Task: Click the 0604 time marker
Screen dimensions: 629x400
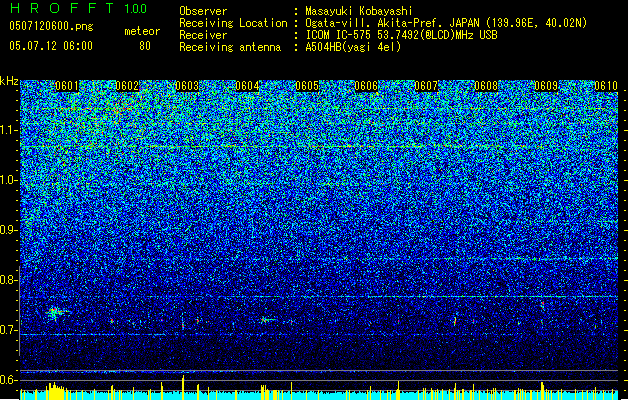Action: click(247, 86)
